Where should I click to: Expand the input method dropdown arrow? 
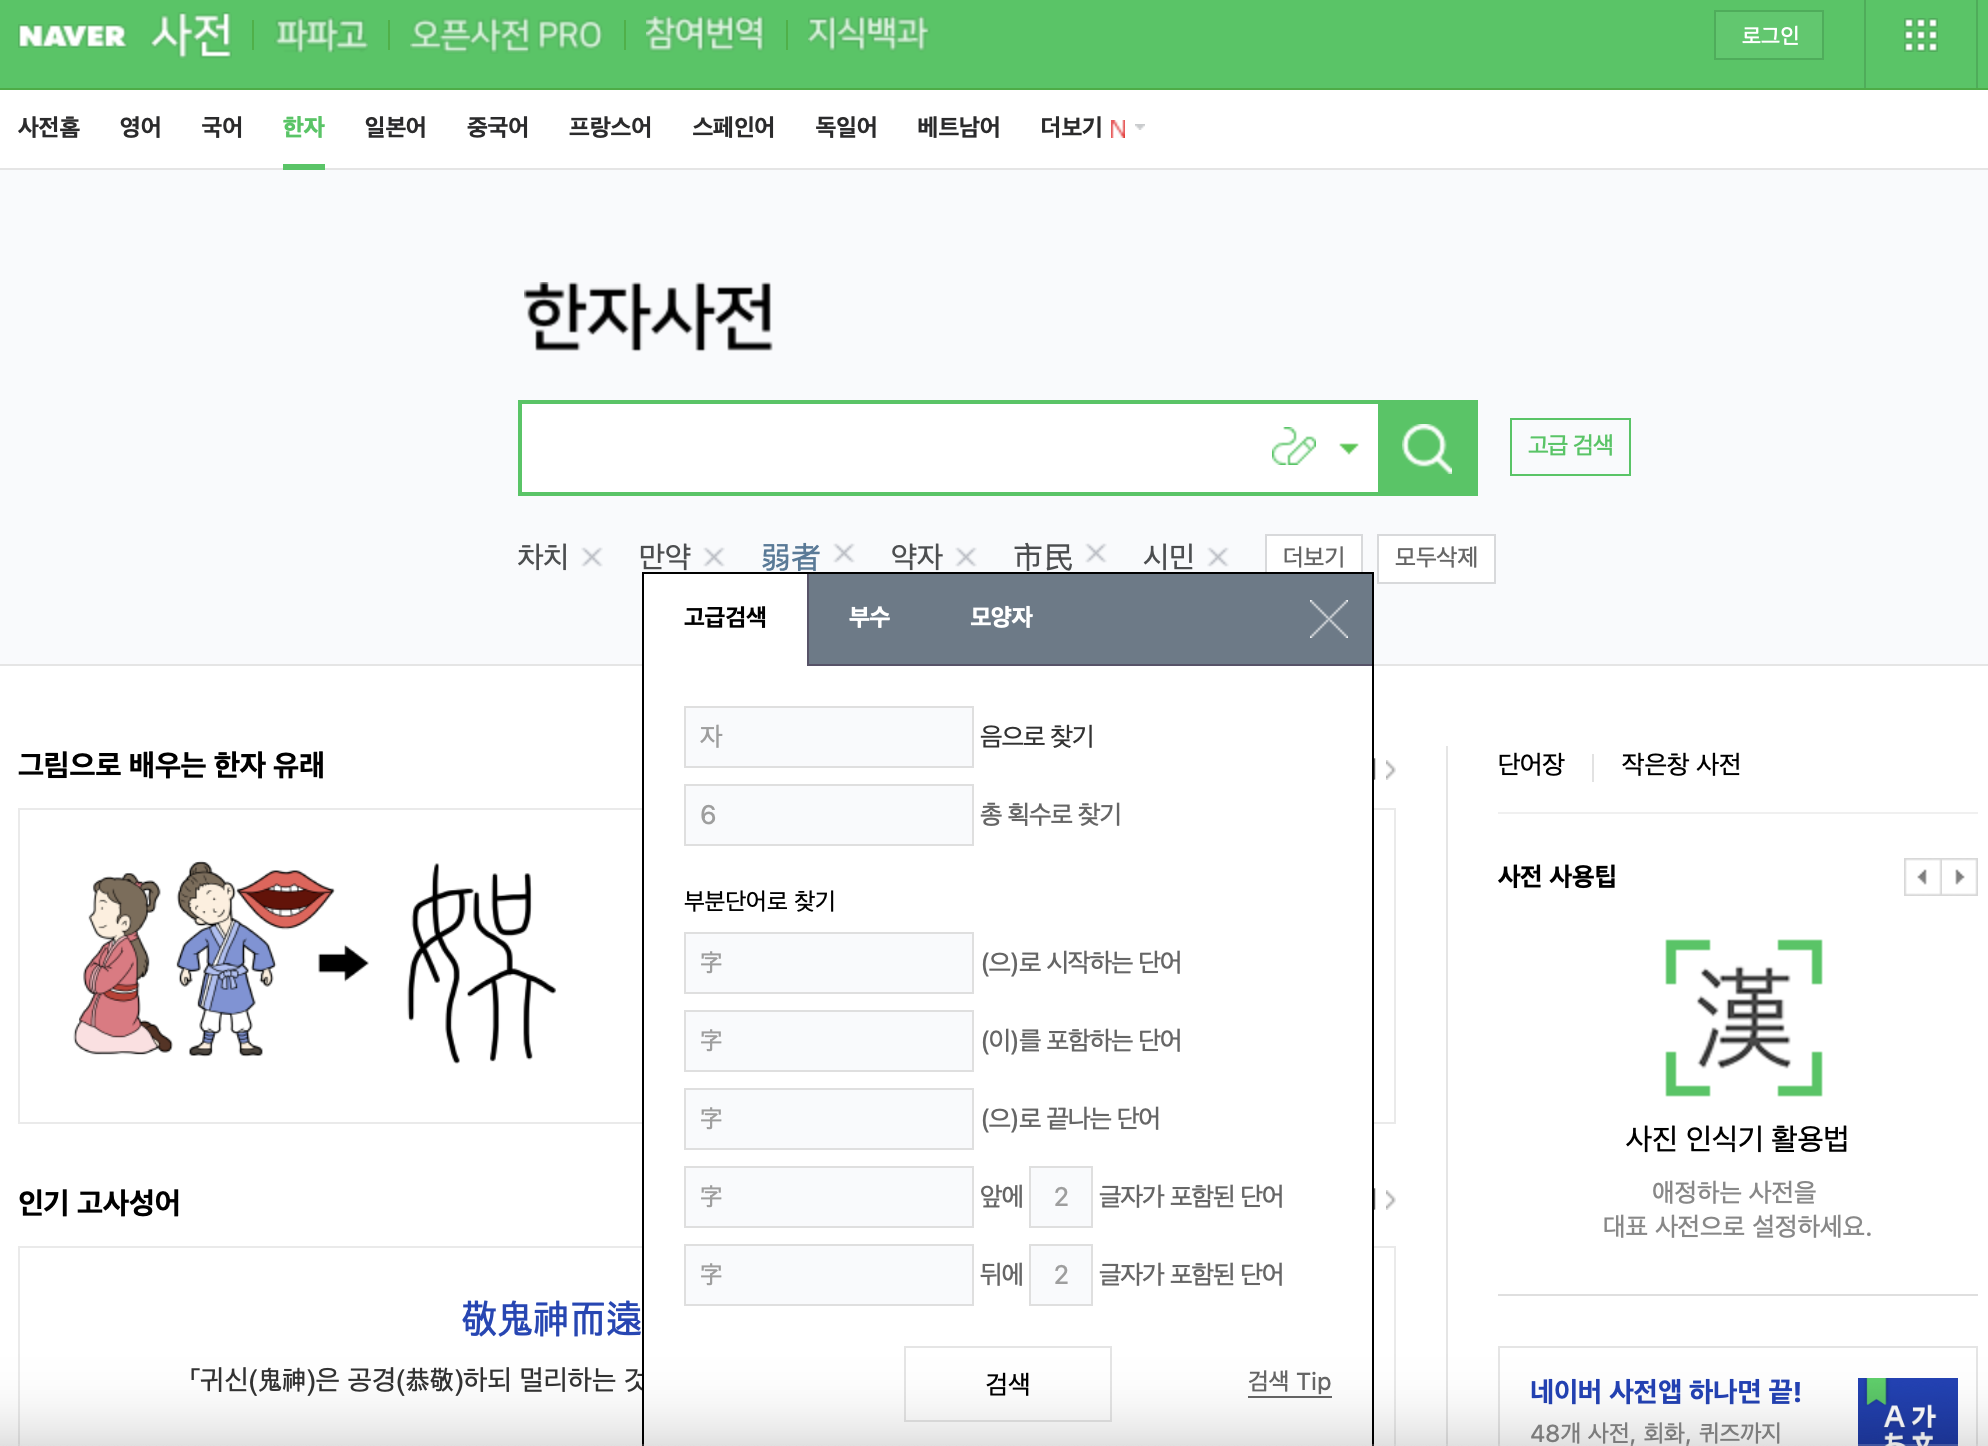point(1349,448)
